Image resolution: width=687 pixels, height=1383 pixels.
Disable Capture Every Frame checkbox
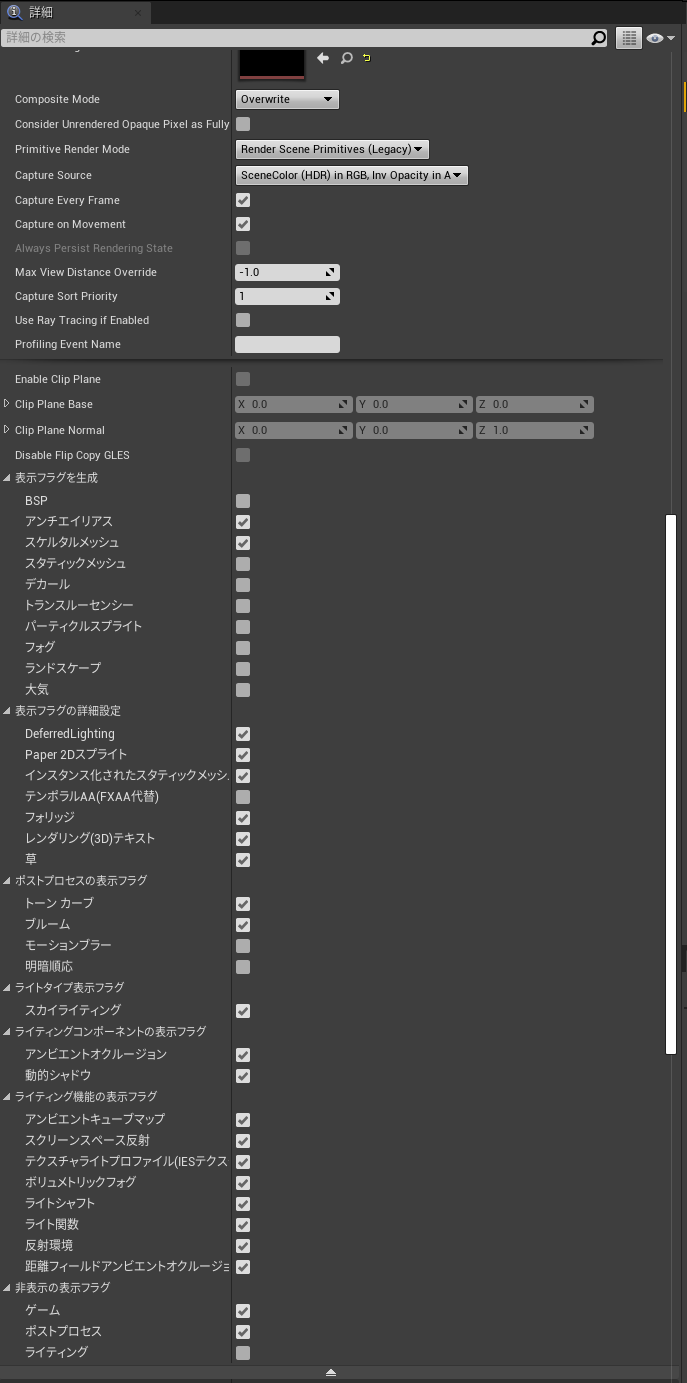click(x=243, y=200)
